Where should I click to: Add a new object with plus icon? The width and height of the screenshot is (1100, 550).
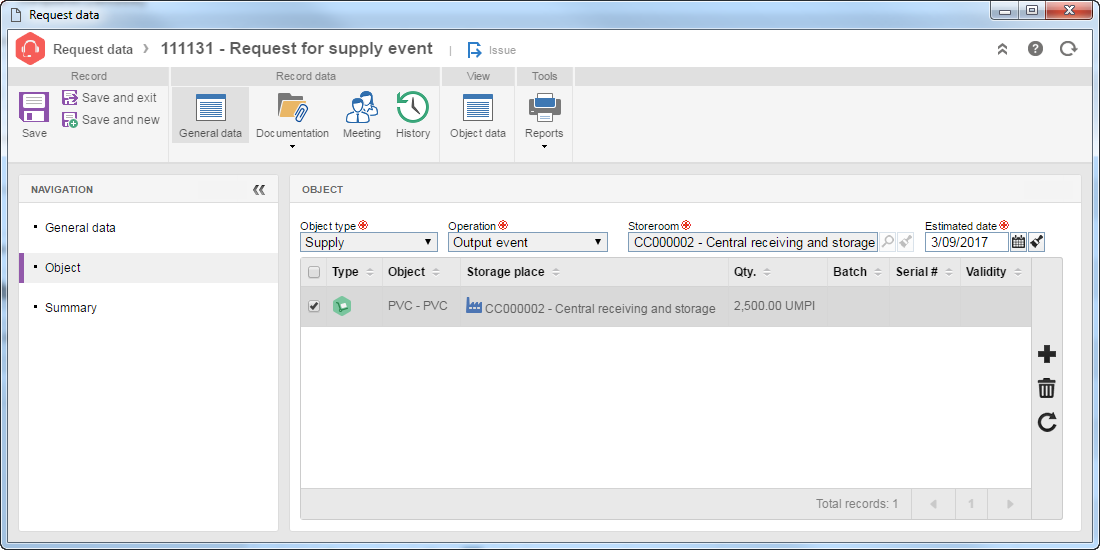tap(1047, 355)
